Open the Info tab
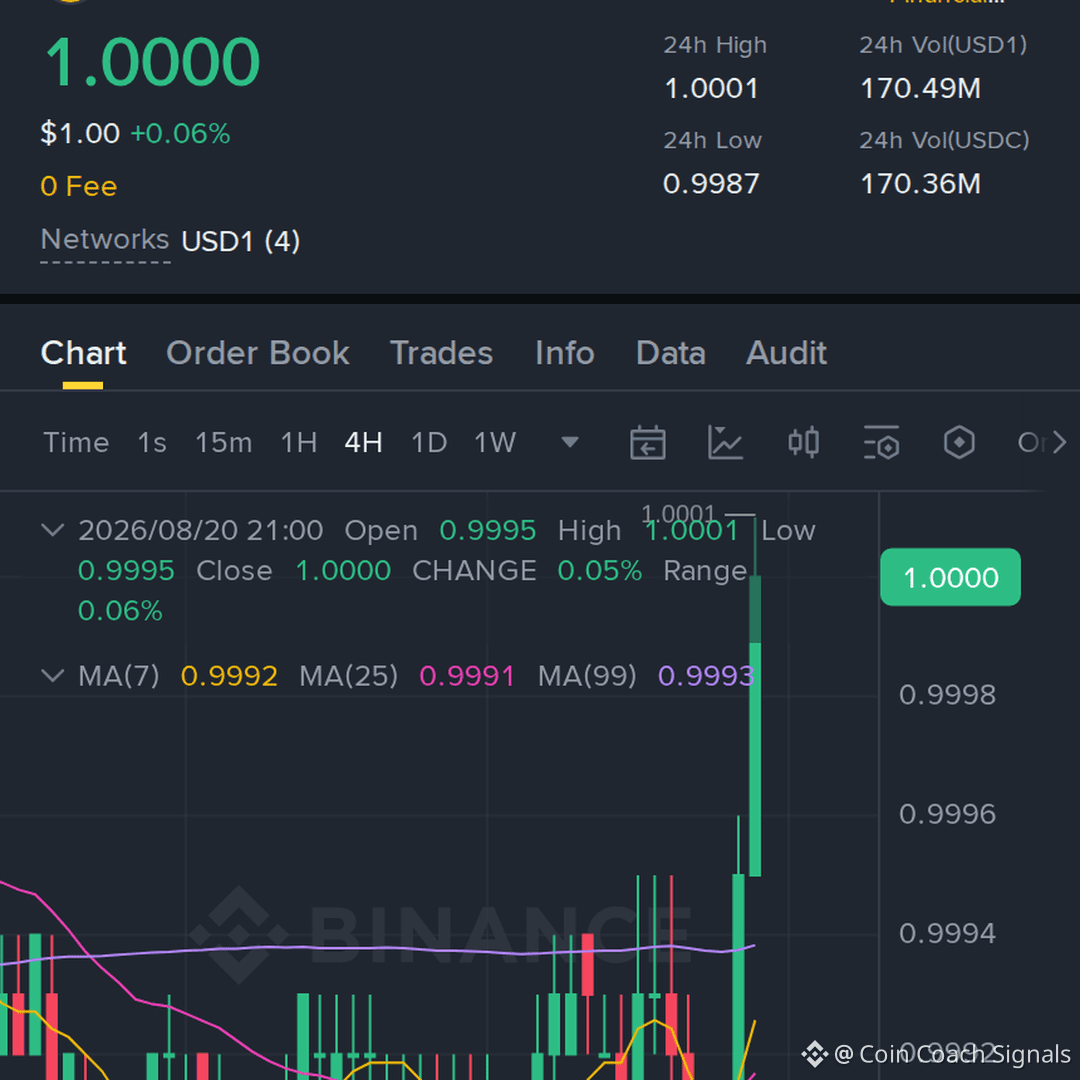Viewport: 1080px width, 1080px height. (x=565, y=353)
